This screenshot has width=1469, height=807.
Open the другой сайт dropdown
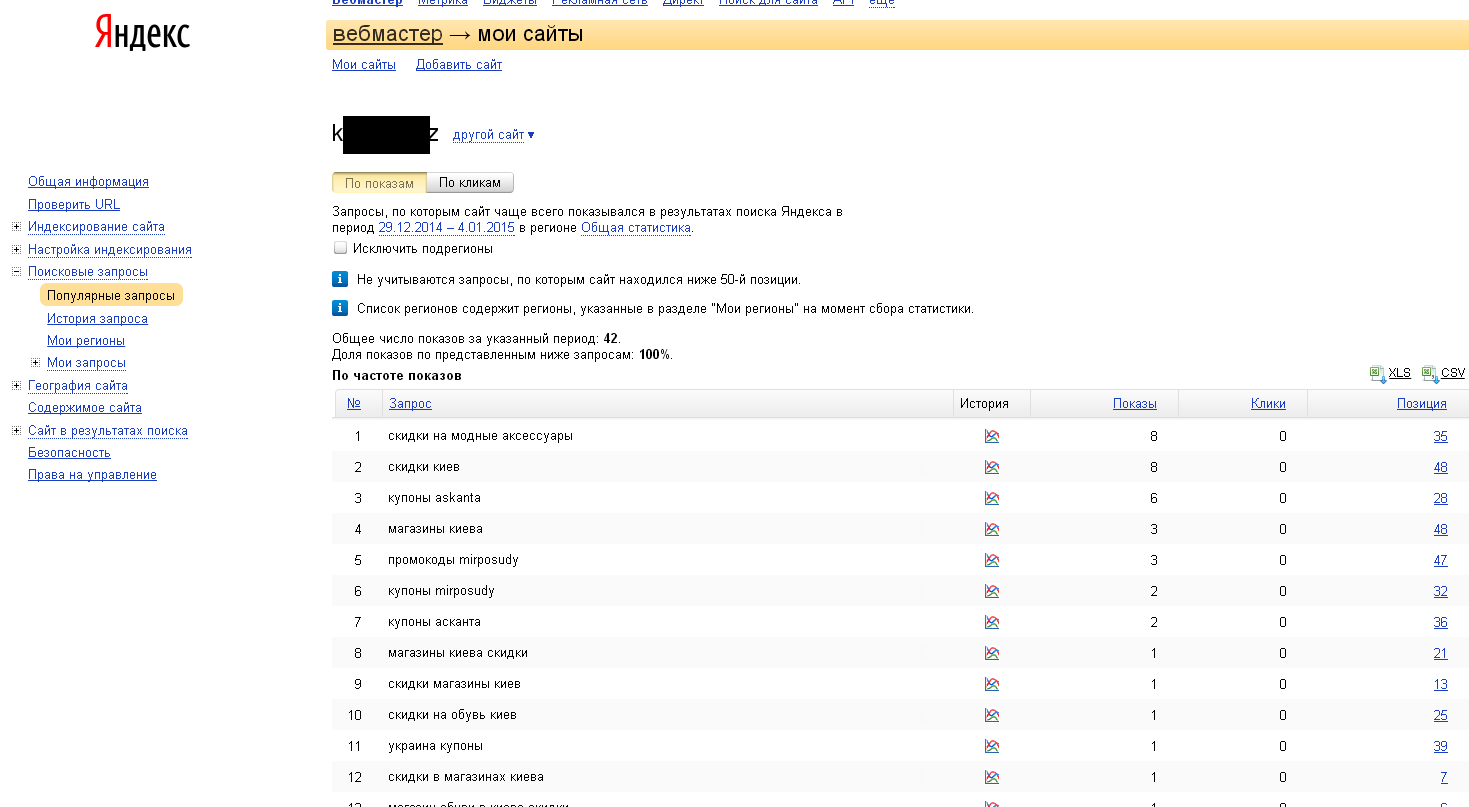(x=493, y=135)
